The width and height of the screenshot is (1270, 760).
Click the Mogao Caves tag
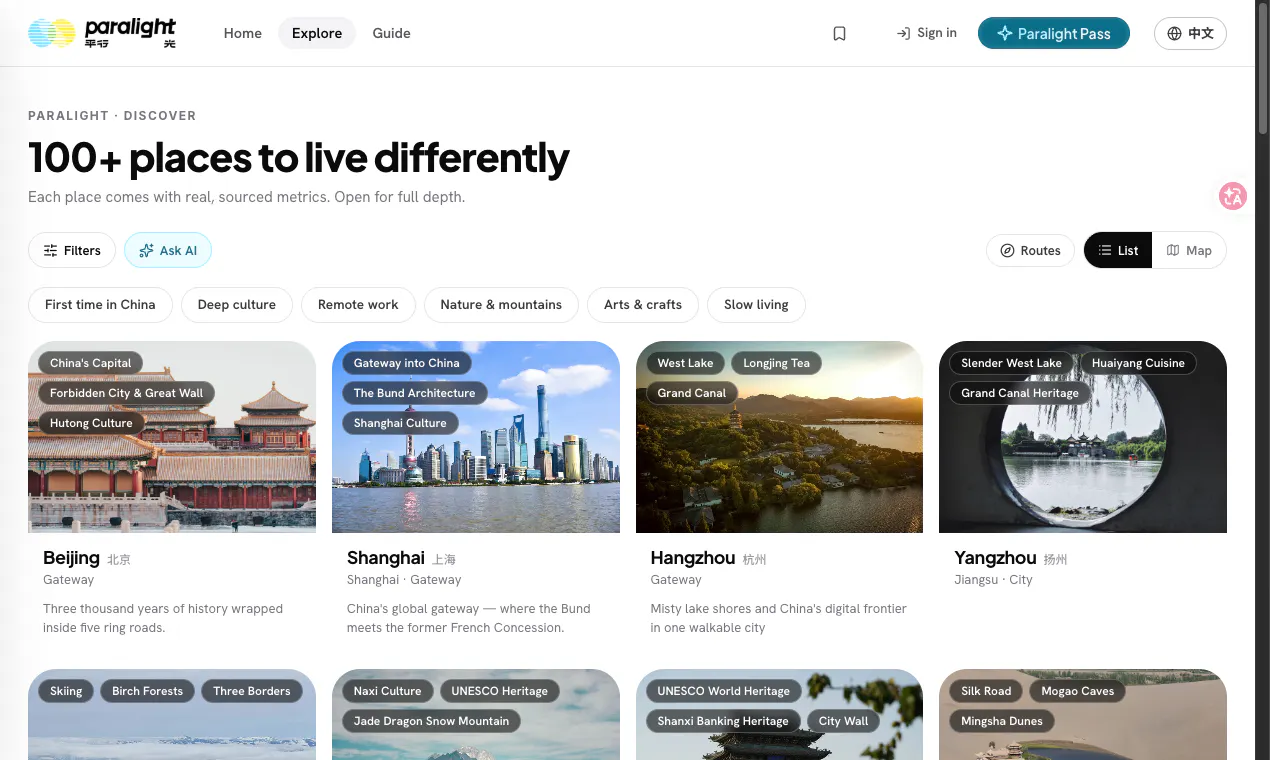click(1078, 691)
